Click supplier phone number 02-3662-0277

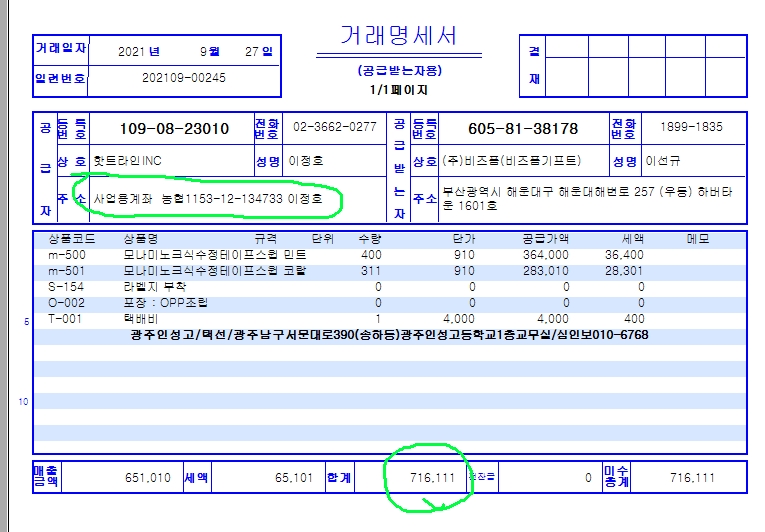334,128
